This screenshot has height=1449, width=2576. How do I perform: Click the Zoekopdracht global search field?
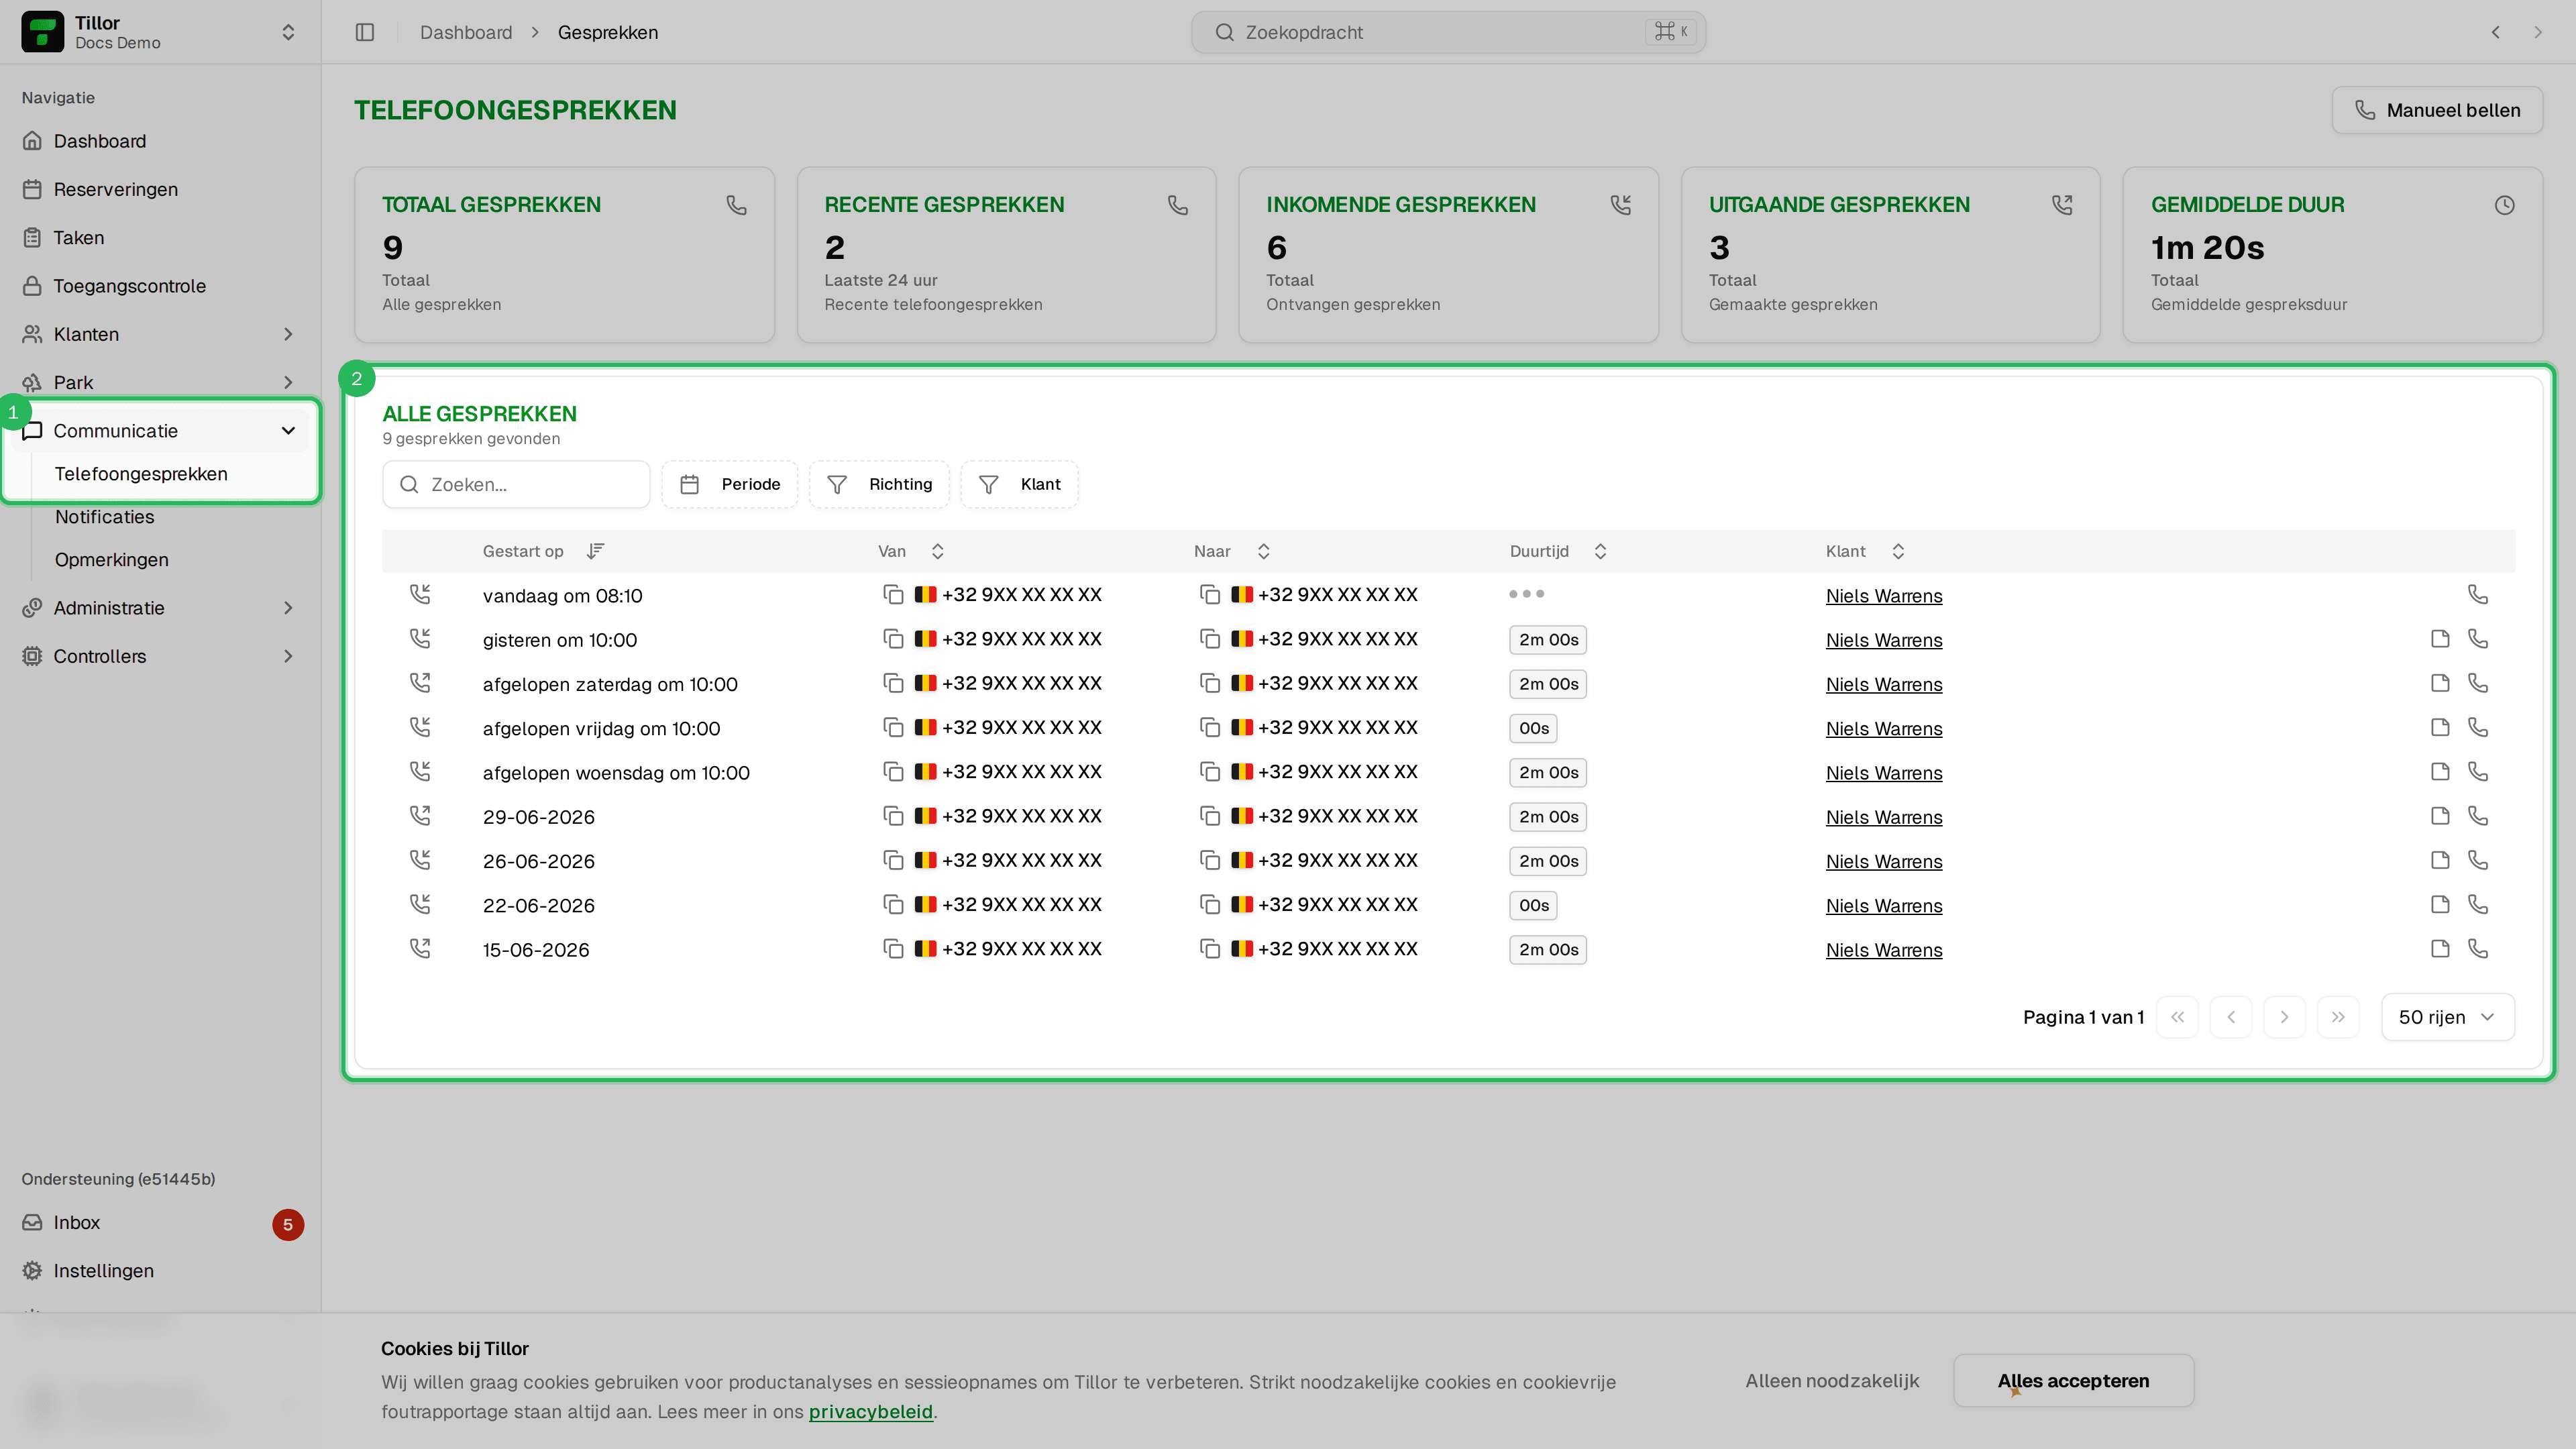pos(1448,32)
